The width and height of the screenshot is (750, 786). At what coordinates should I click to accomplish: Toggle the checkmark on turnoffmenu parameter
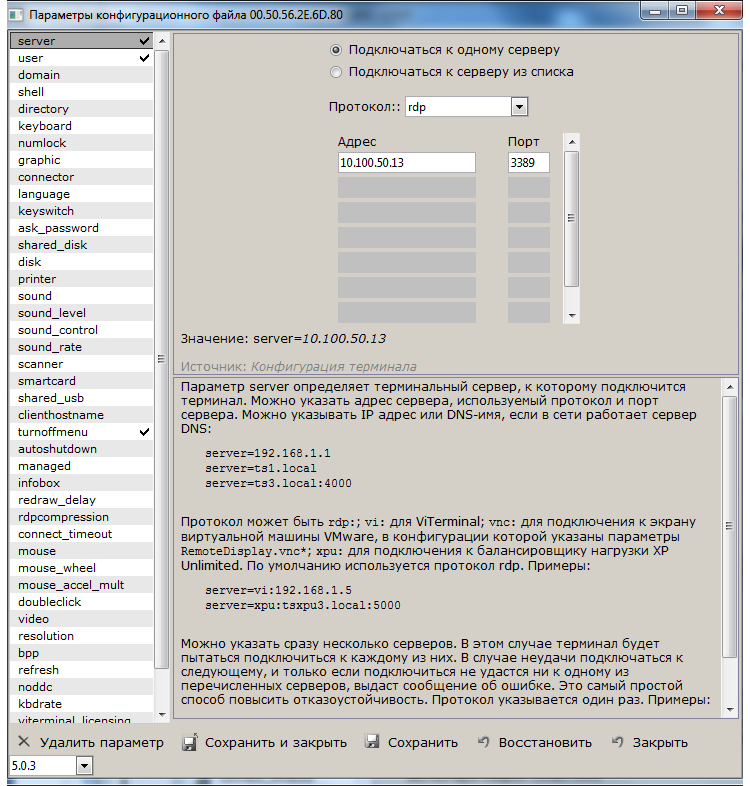[x=145, y=432]
